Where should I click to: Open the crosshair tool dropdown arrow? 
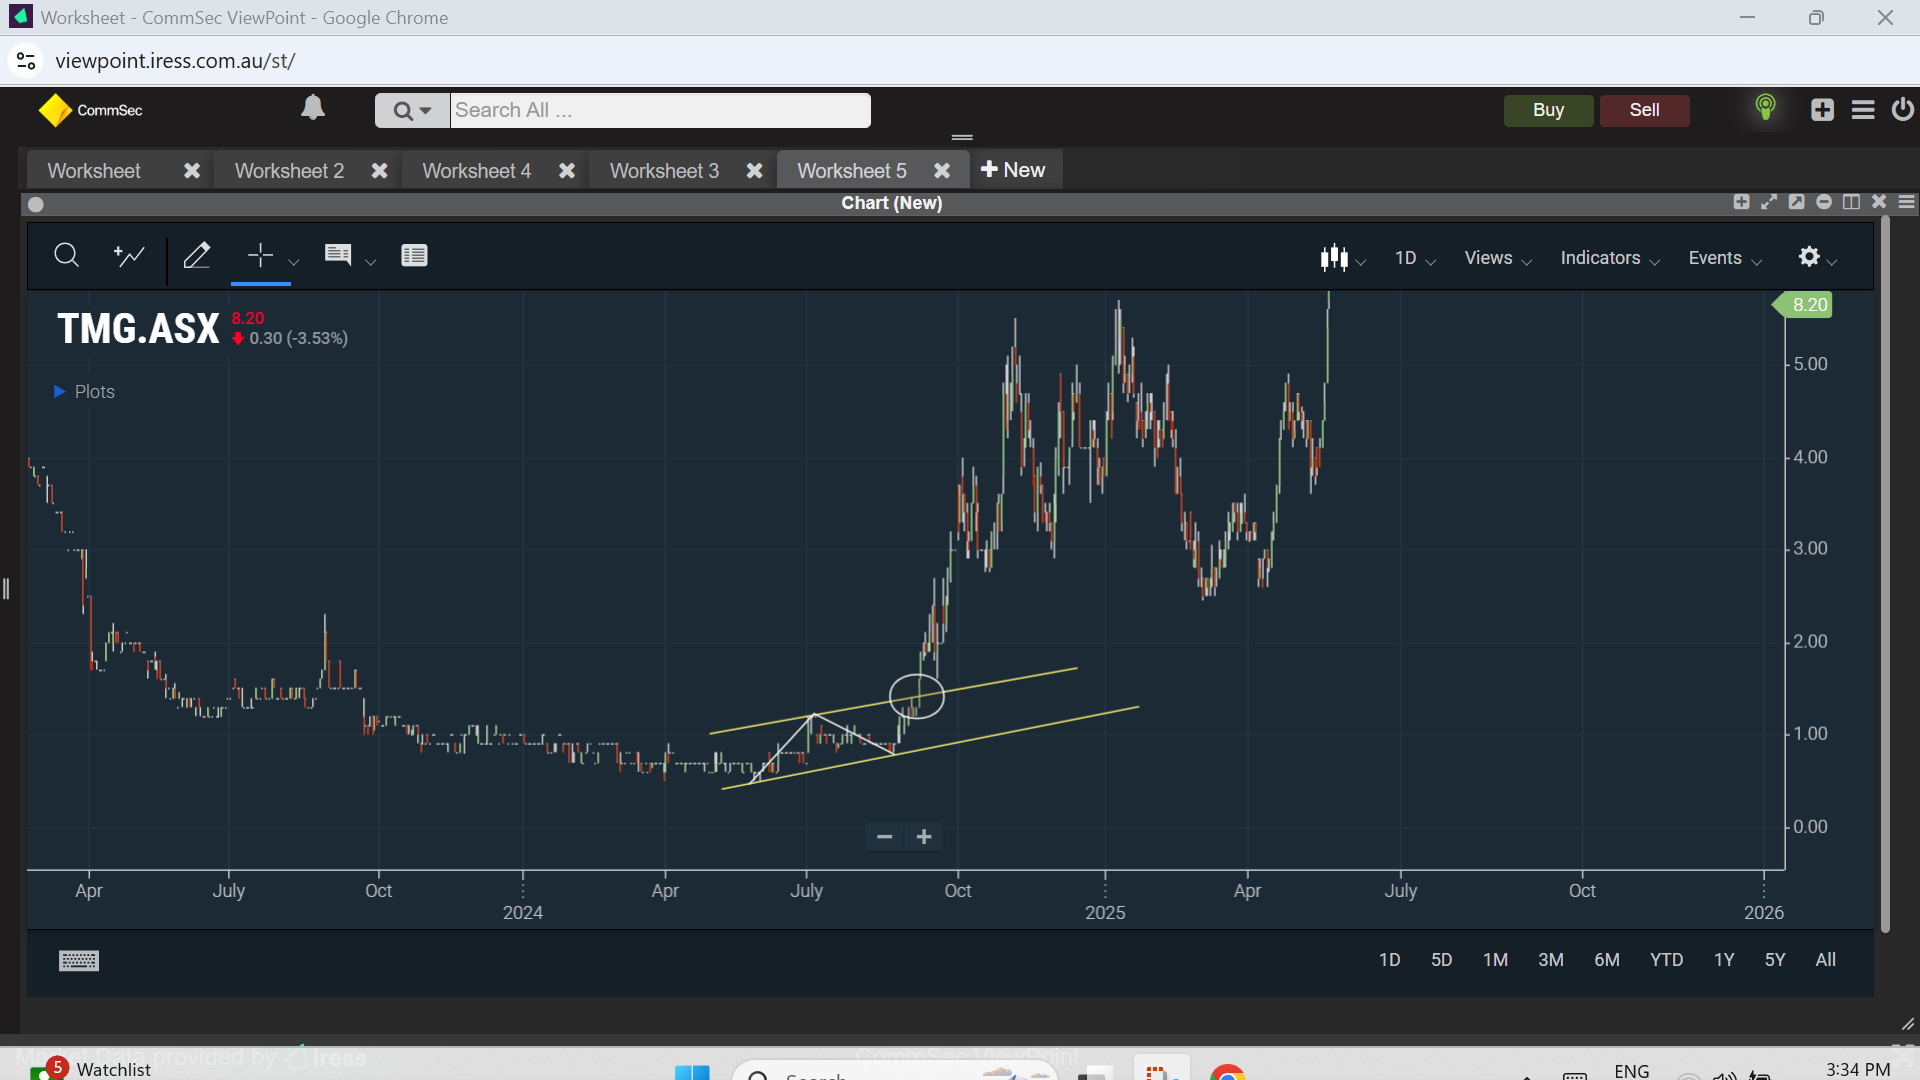tap(293, 262)
